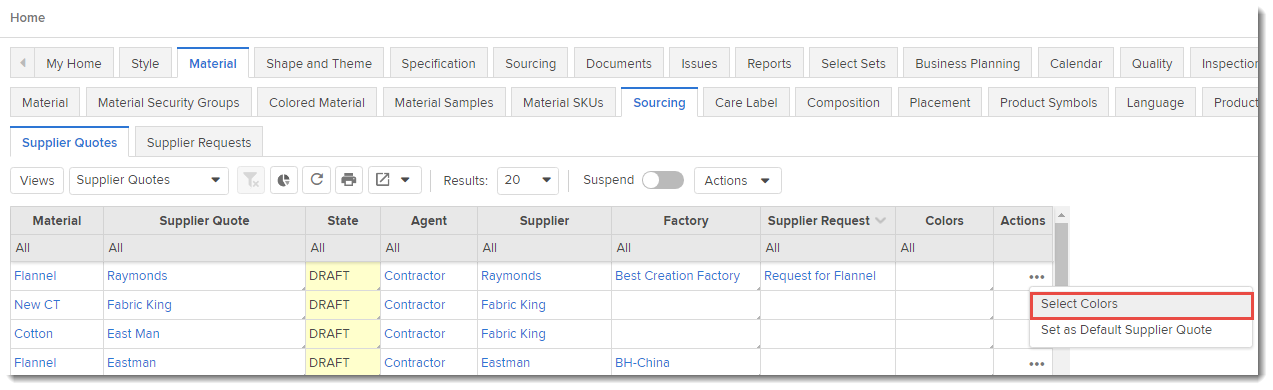Click the Views button
The height and width of the screenshot is (390, 1273).
pos(38,181)
